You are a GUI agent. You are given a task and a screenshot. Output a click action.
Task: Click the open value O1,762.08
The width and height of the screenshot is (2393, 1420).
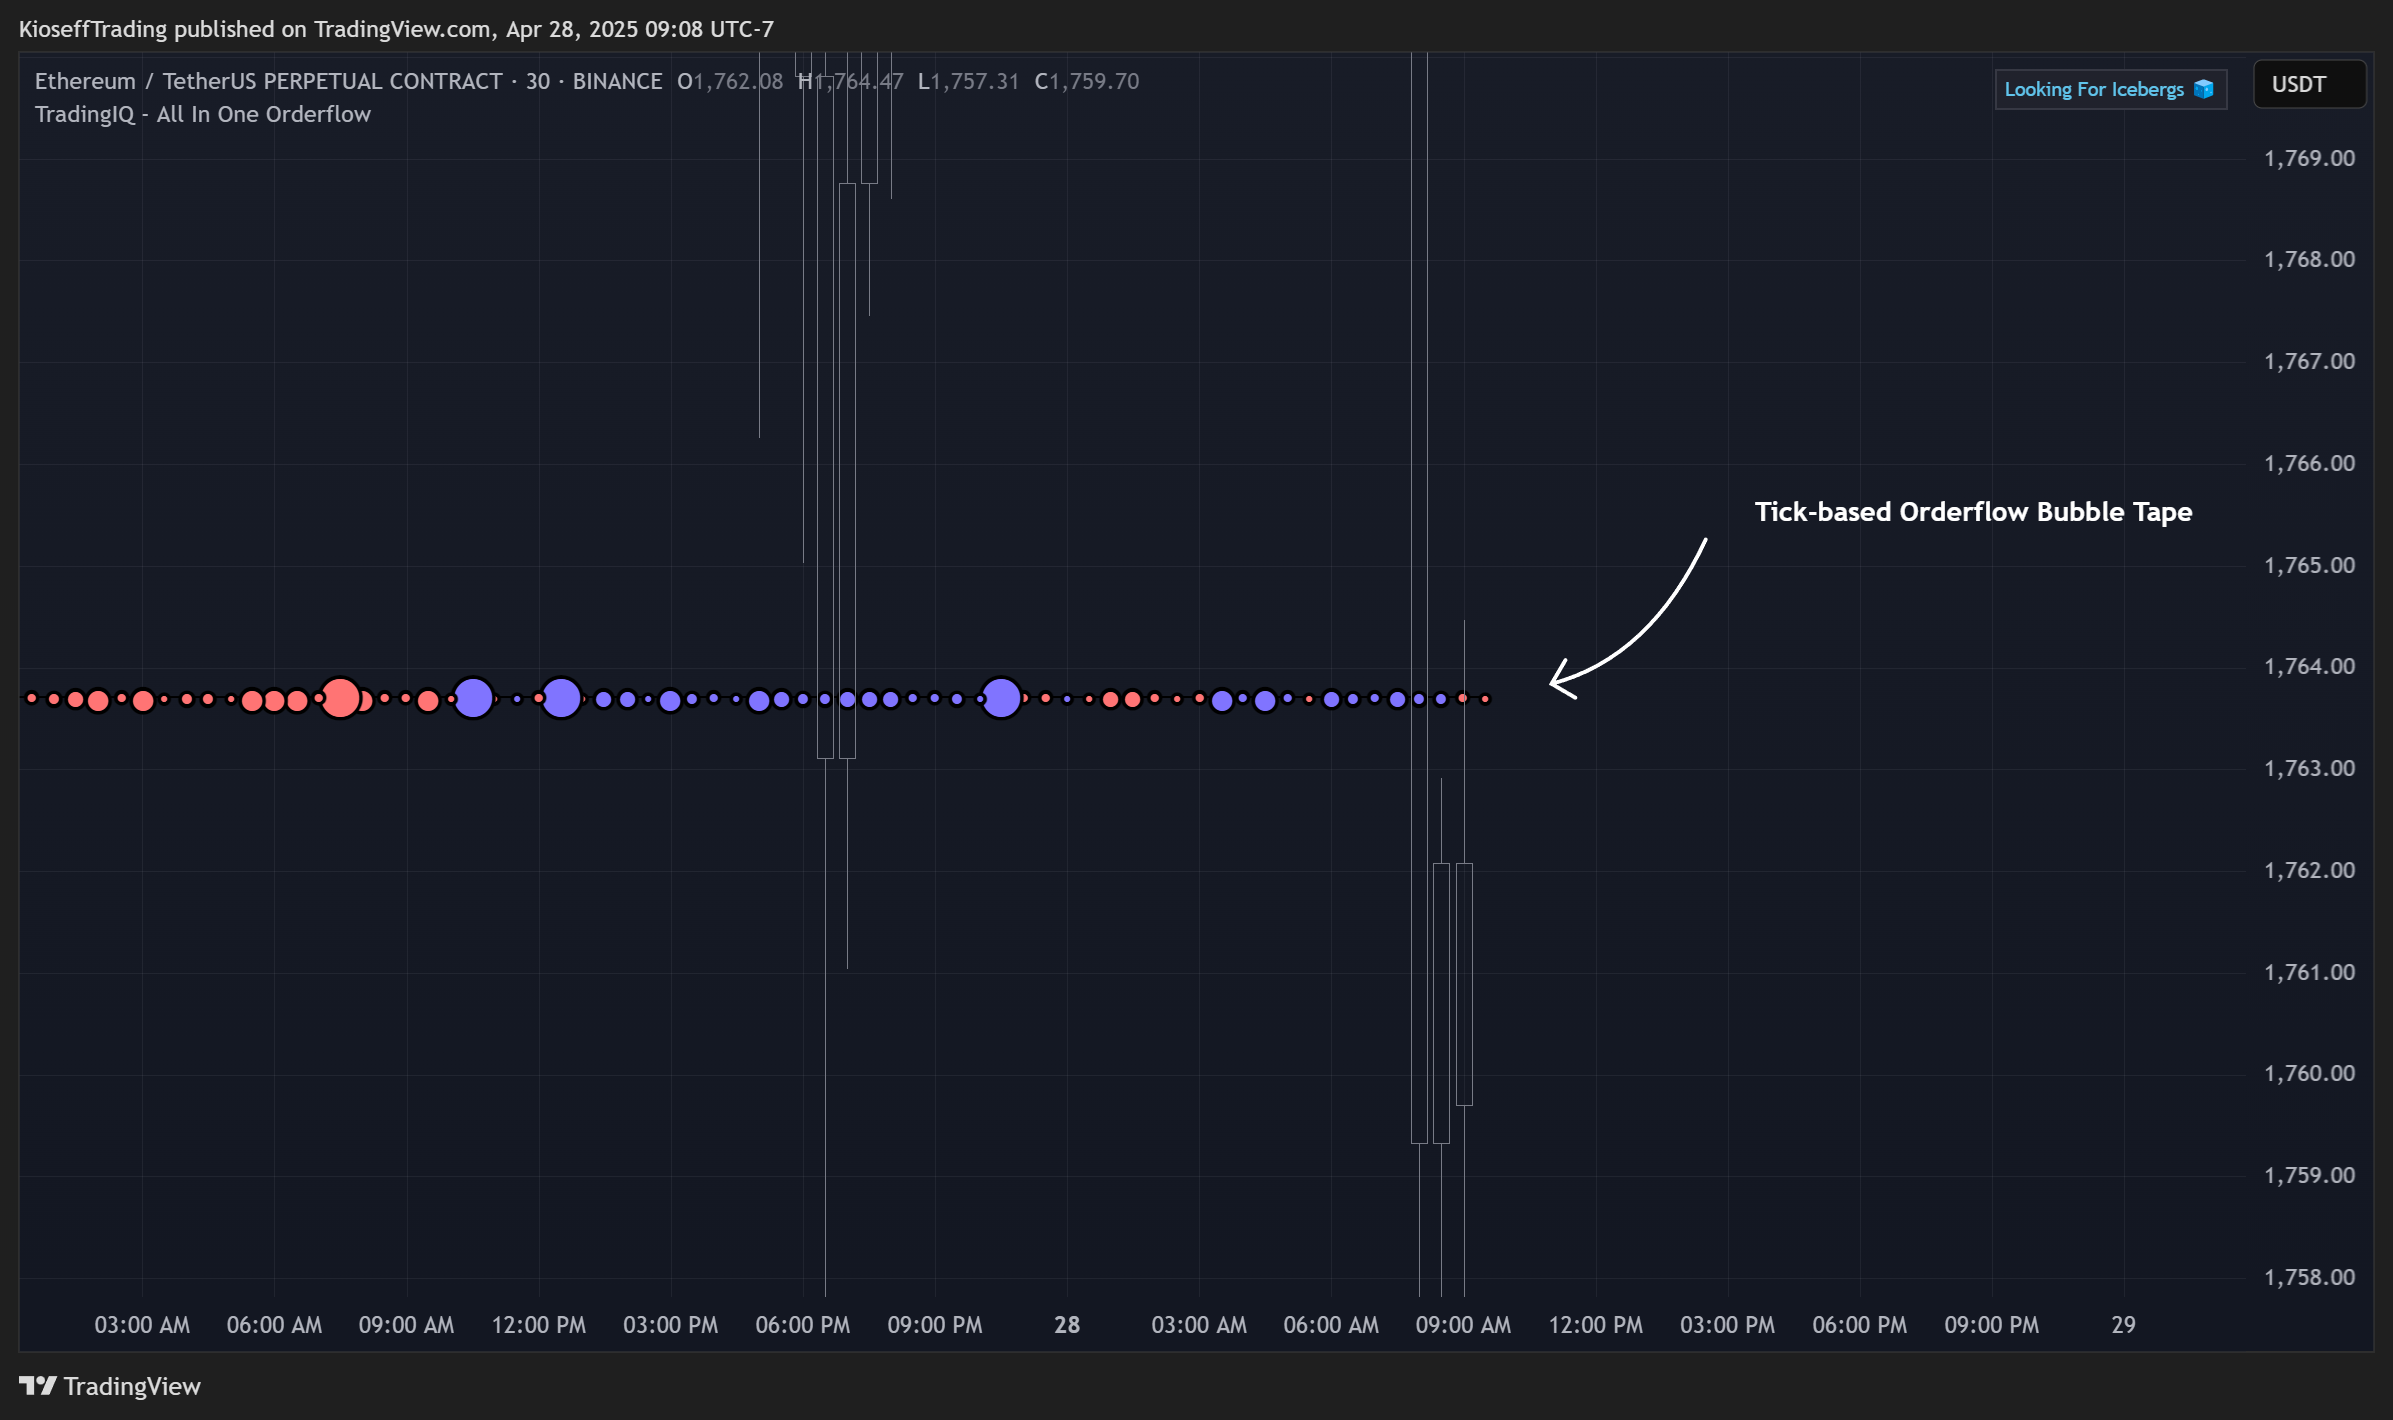click(x=730, y=81)
